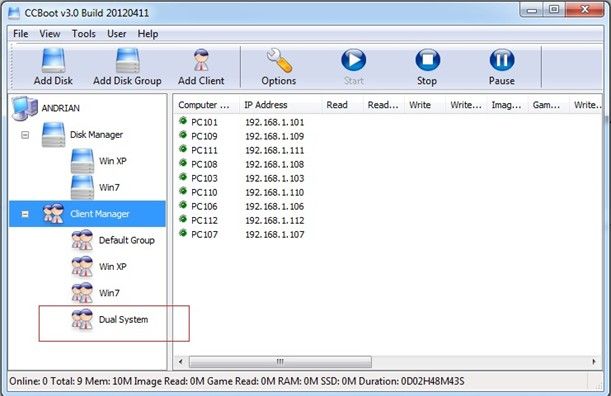Open the View menu

pyautogui.click(x=50, y=34)
